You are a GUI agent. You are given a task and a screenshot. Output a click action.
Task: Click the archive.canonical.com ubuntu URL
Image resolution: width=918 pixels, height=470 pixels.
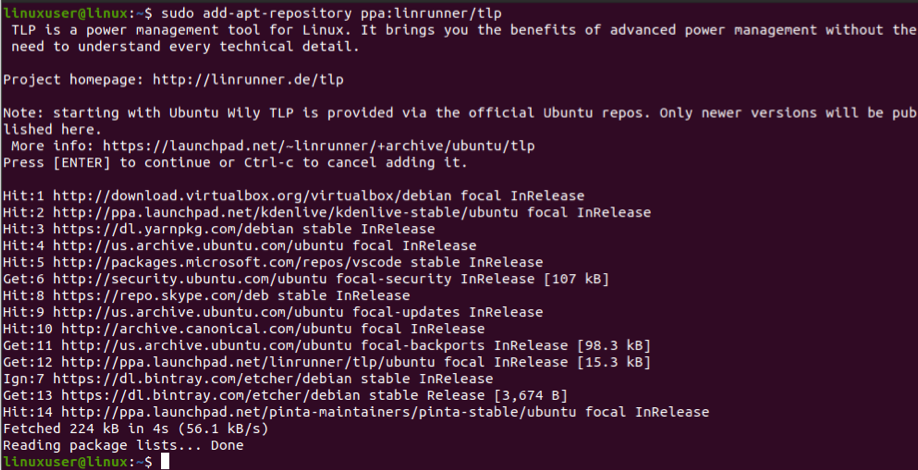[x=207, y=329]
